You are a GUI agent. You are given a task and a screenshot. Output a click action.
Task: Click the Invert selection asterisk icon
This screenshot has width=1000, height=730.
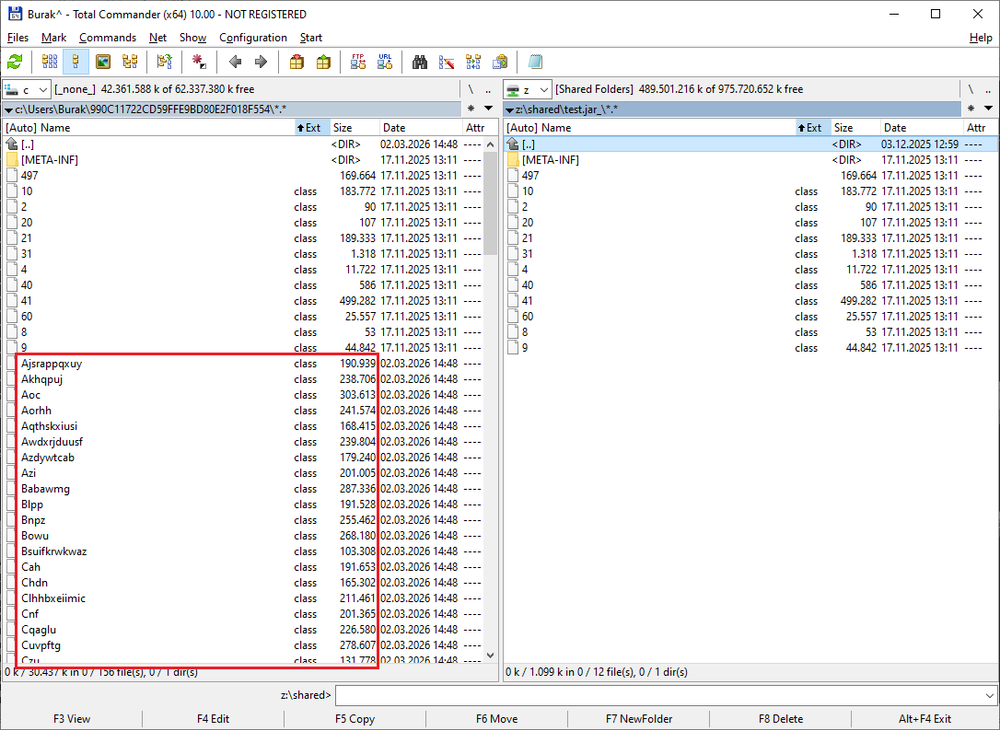200,62
